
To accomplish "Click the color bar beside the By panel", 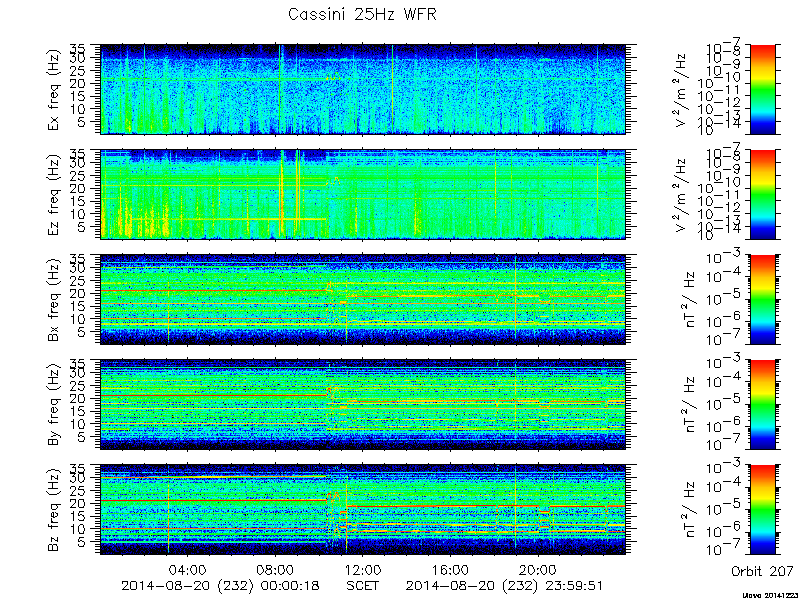I will [762, 405].
